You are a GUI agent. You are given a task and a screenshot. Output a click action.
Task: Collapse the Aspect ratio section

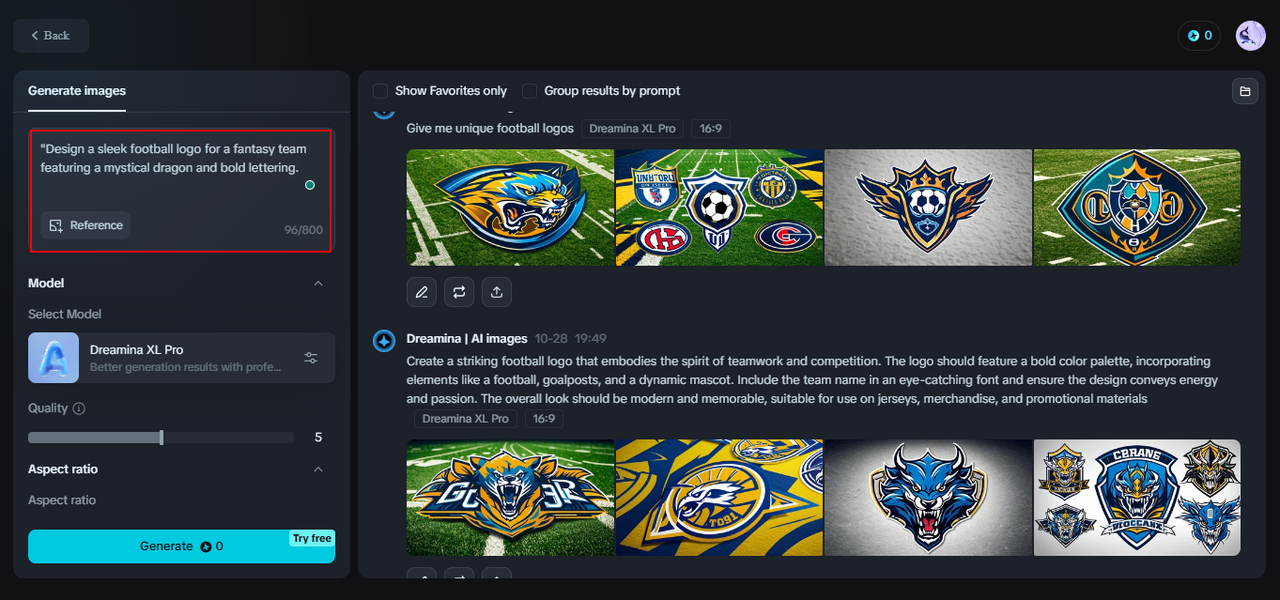point(318,469)
